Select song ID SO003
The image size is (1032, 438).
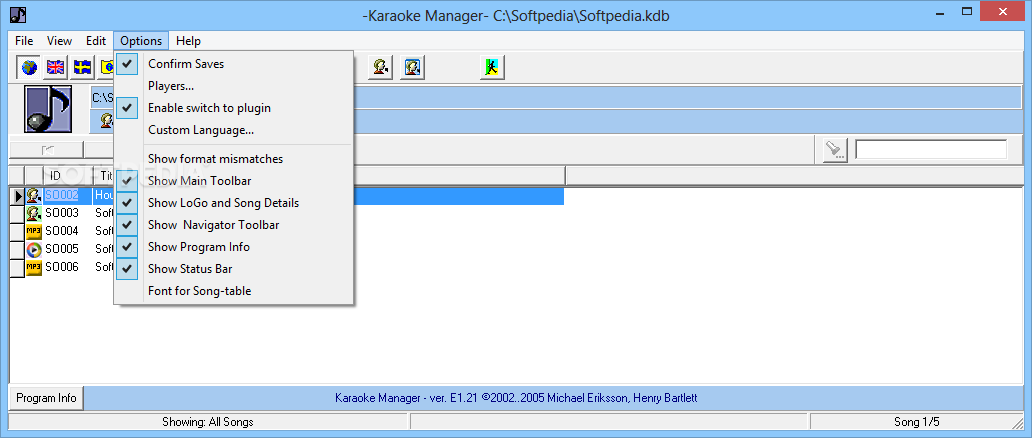[x=62, y=213]
